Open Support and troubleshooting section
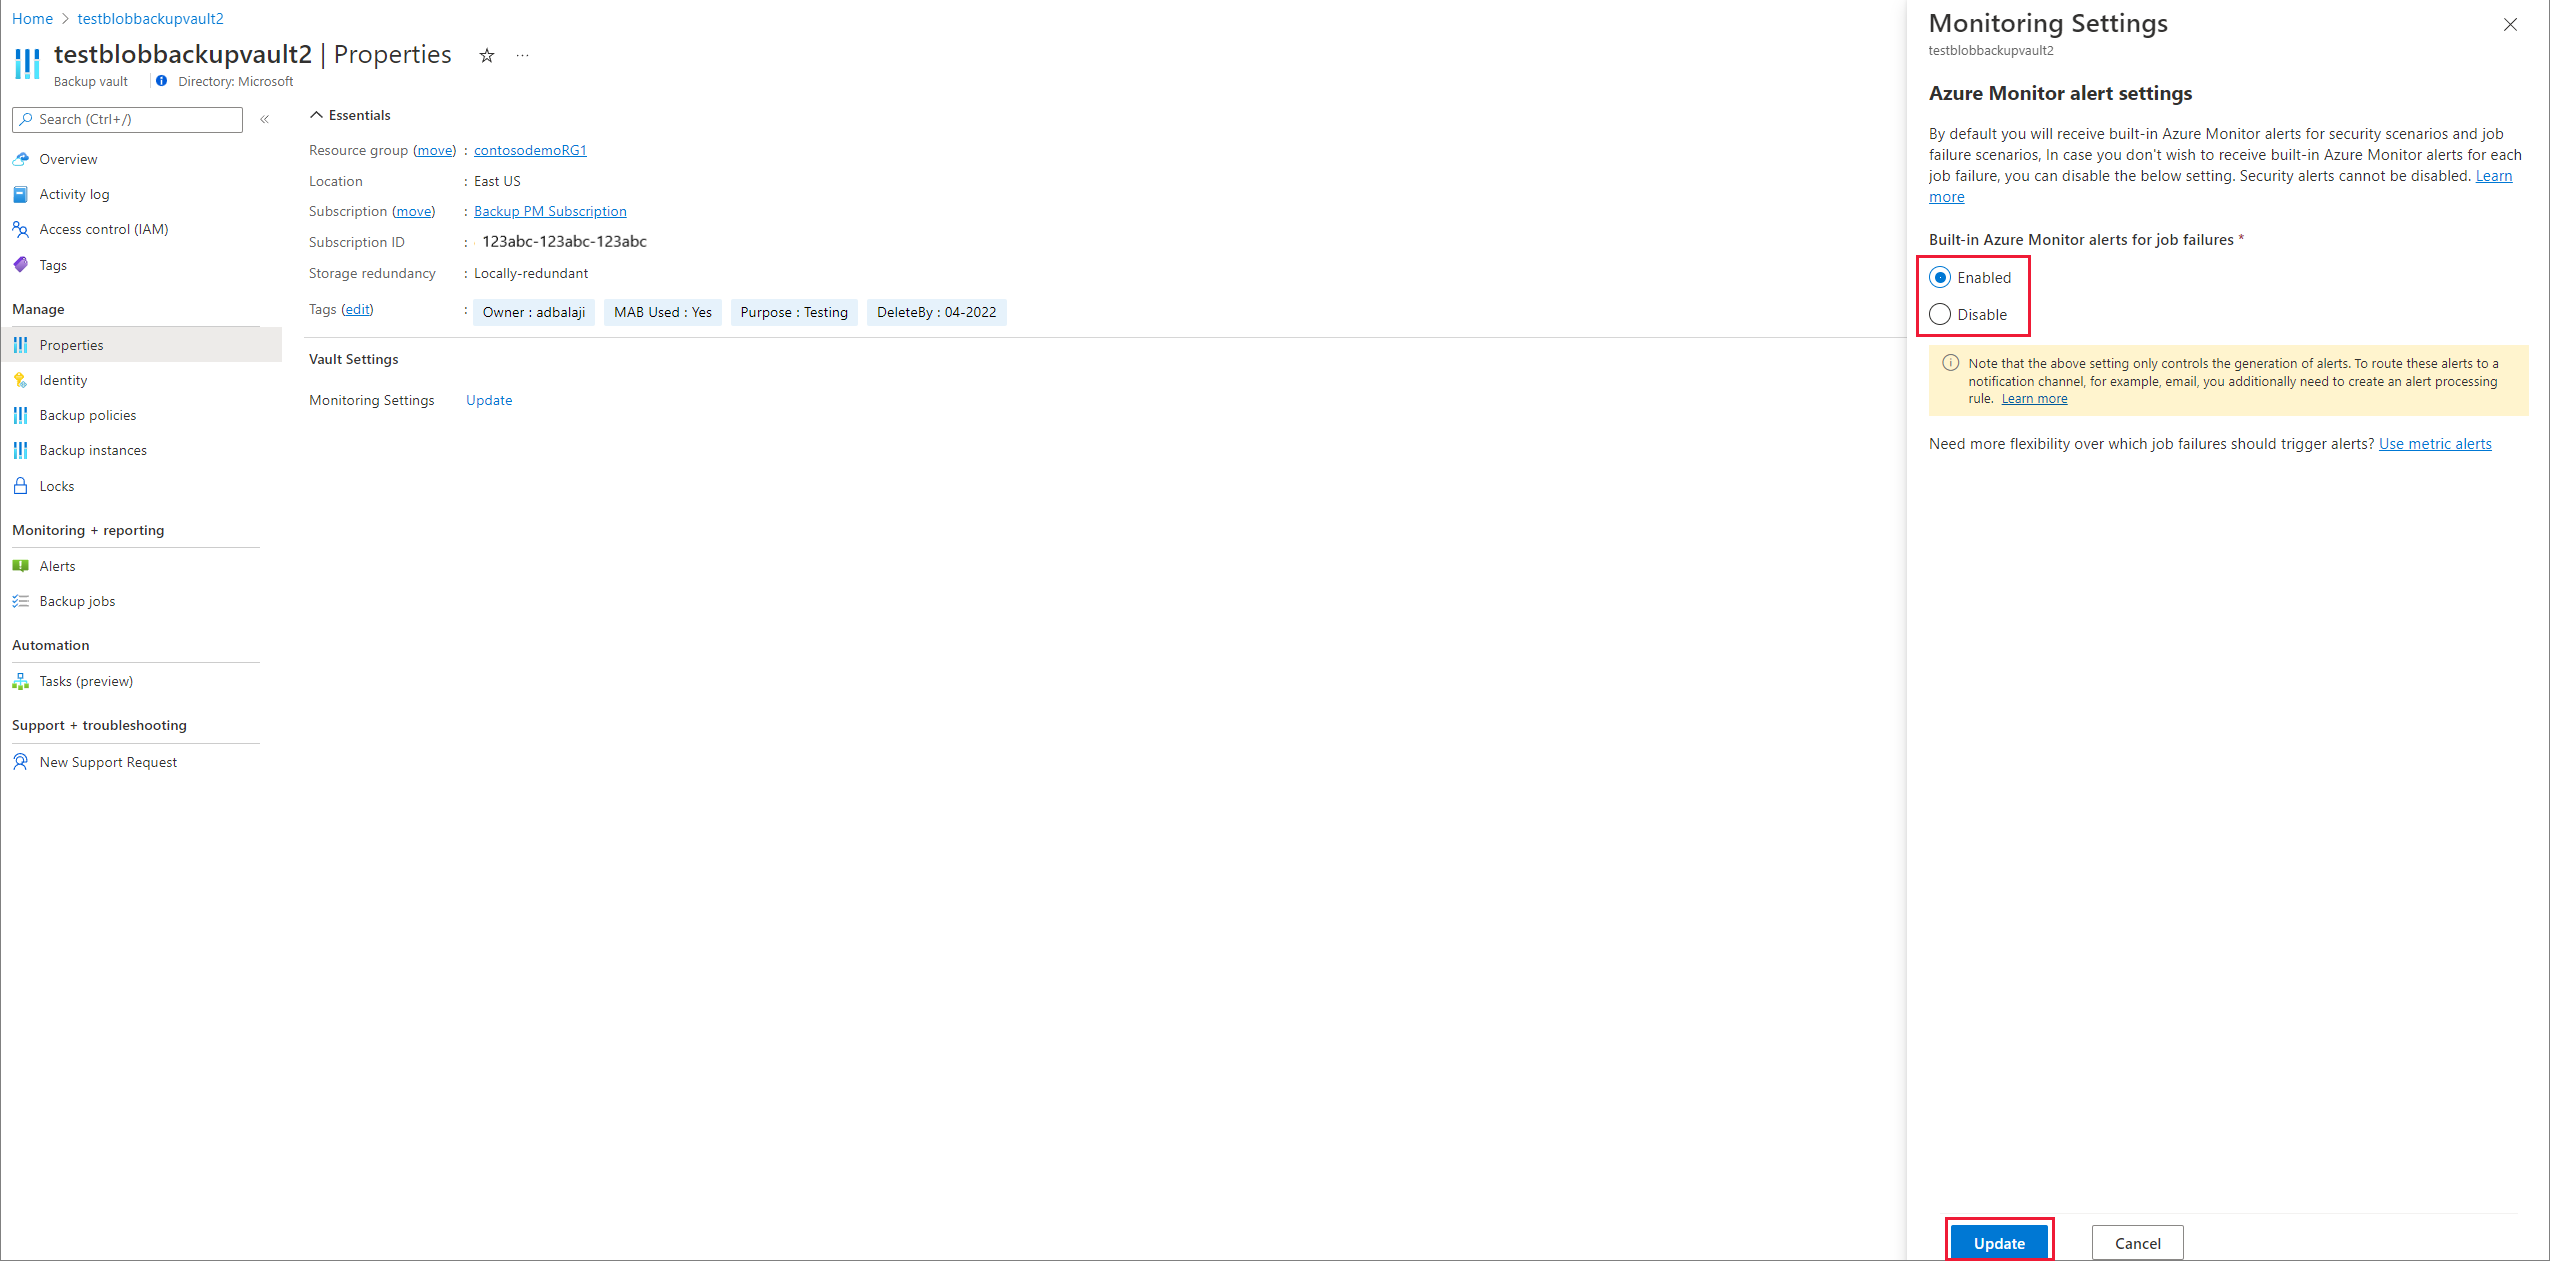The image size is (2550, 1261). pos(99,724)
